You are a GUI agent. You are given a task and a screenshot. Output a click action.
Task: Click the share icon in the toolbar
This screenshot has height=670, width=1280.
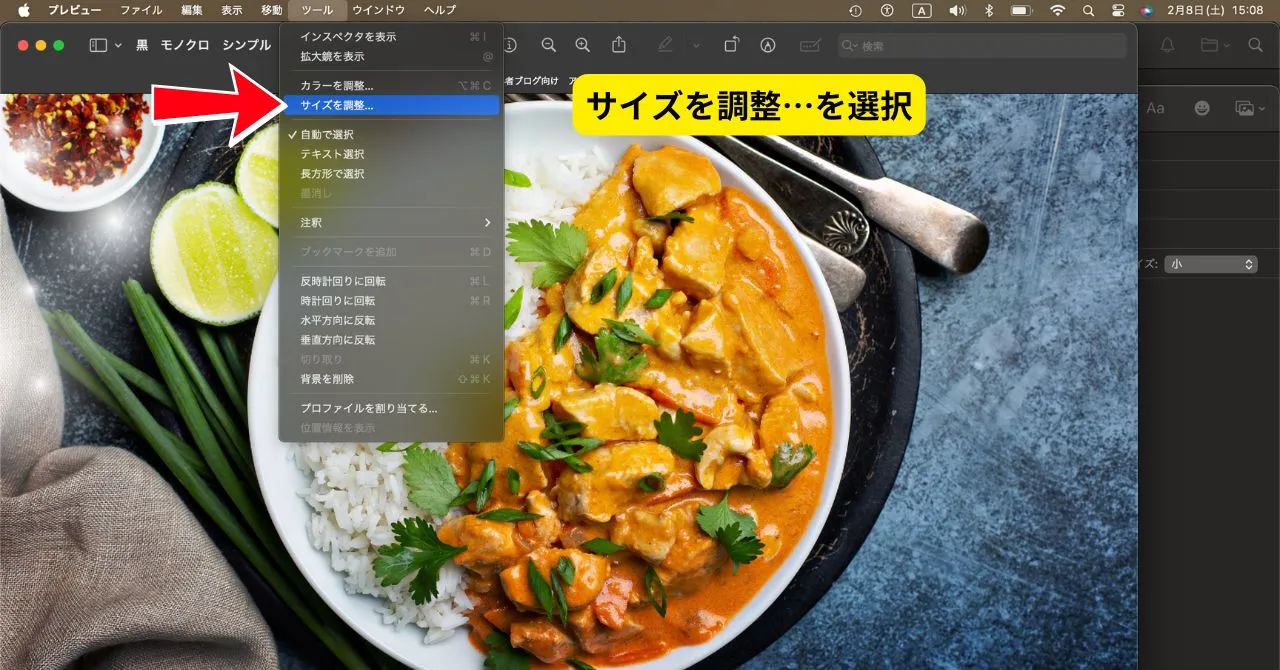[619, 45]
